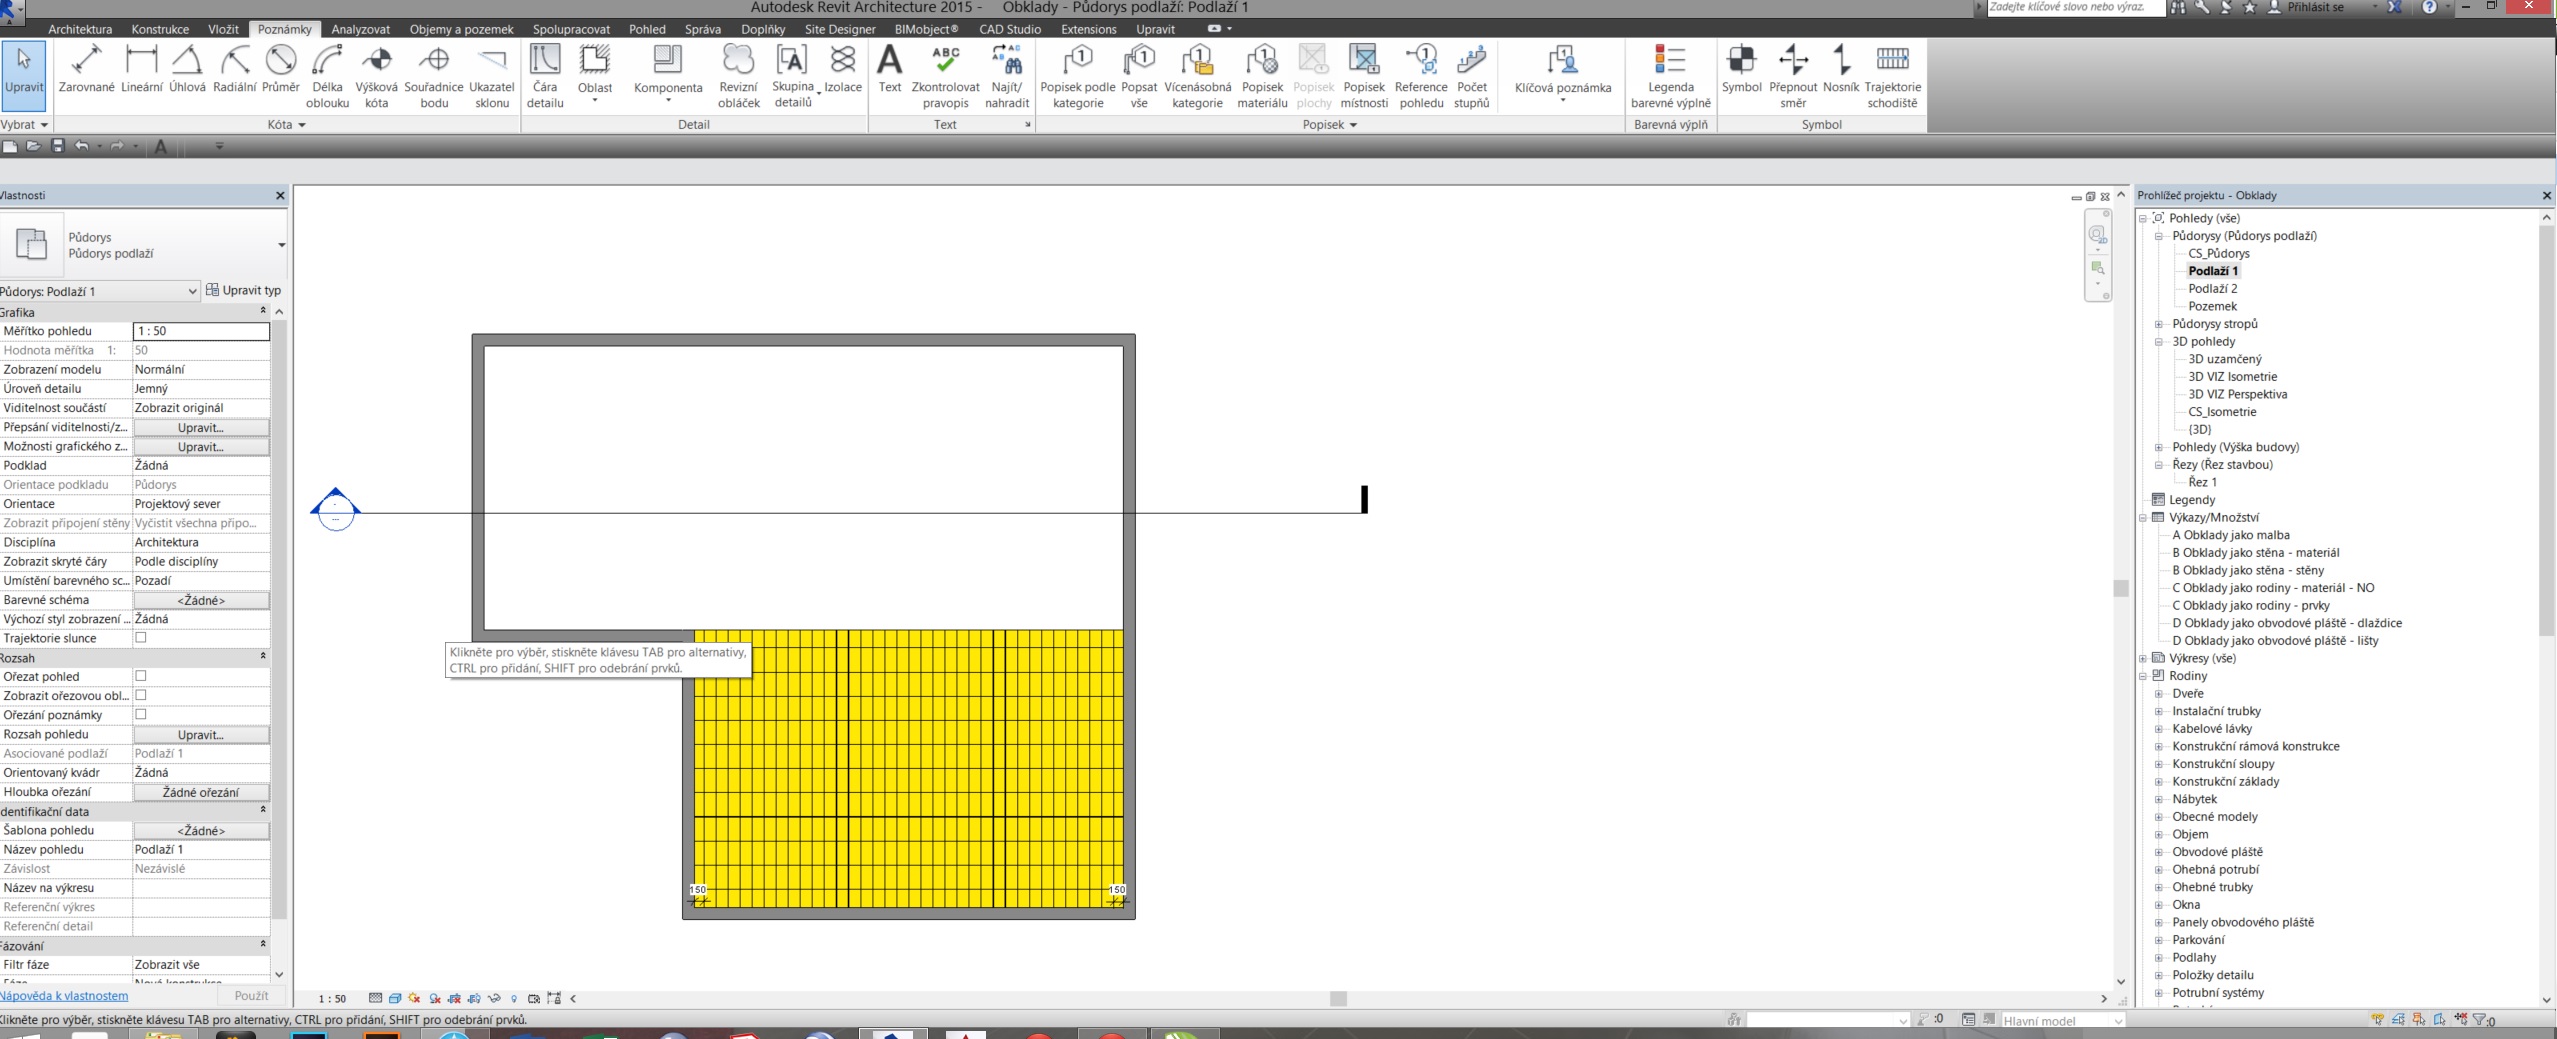This screenshot has width=2557, height=1039.
Task: Expand the Půdorysy stropů tree node
Action: [x=2158, y=324]
